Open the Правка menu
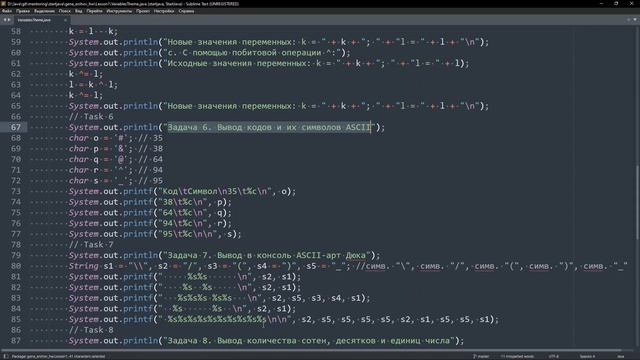The height and width of the screenshot is (360, 640). [23, 11]
